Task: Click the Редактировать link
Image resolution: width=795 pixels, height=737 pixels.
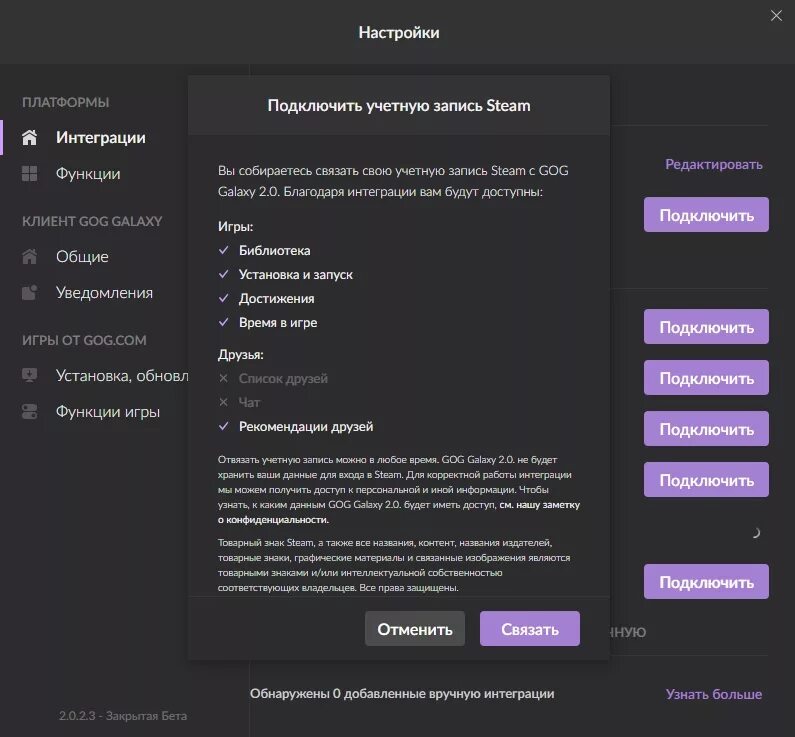Action: pyautogui.click(x=714, y=164)
